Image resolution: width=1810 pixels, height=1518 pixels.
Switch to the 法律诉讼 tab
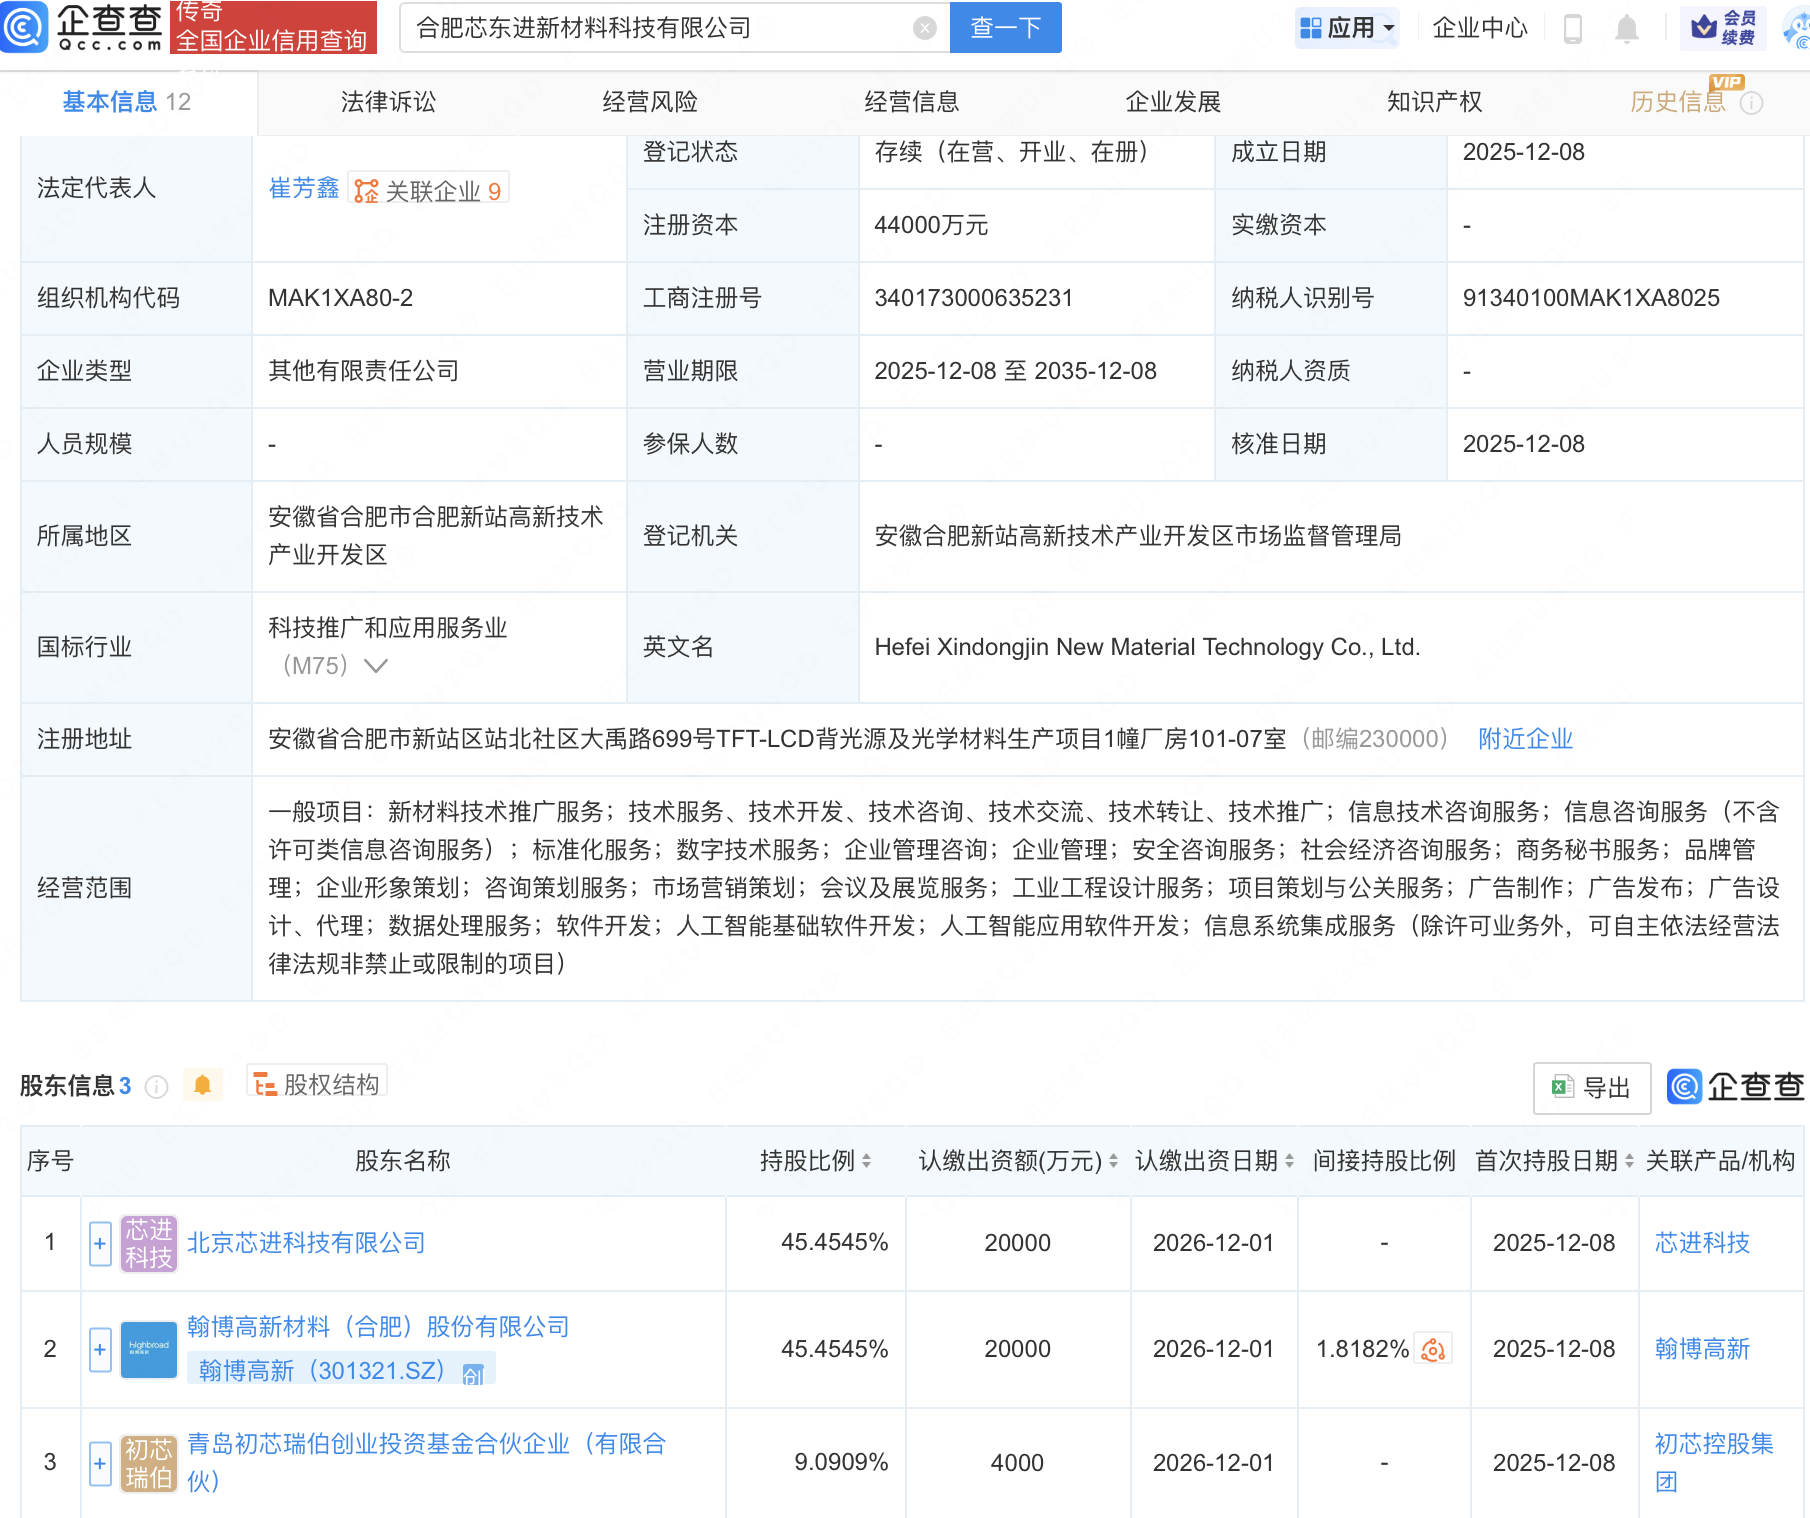(x=388, y=102)
